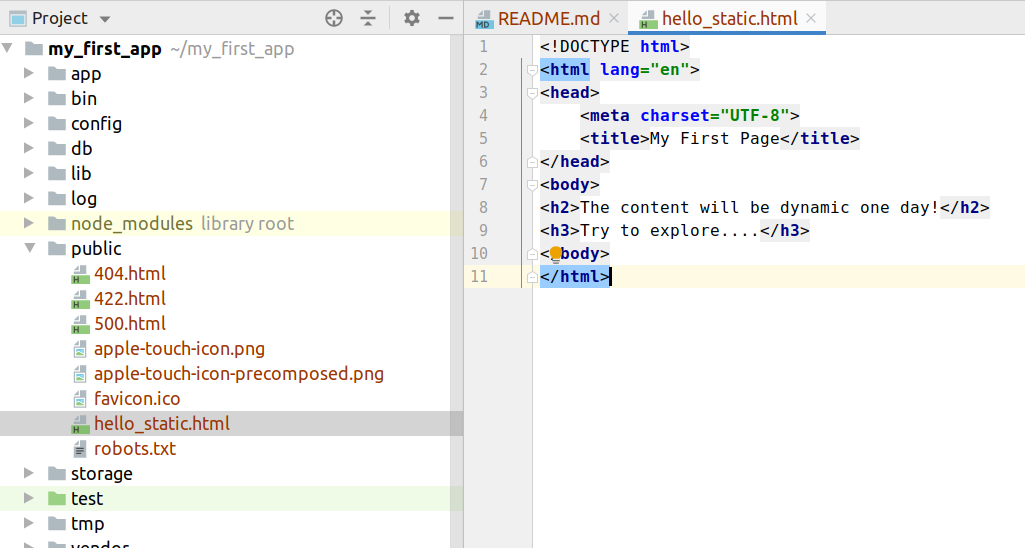This screenshot has height=548, width=1025.
Task: Close the hello_static.html tab
Action: pyautogui.click(x=811, y=18)
